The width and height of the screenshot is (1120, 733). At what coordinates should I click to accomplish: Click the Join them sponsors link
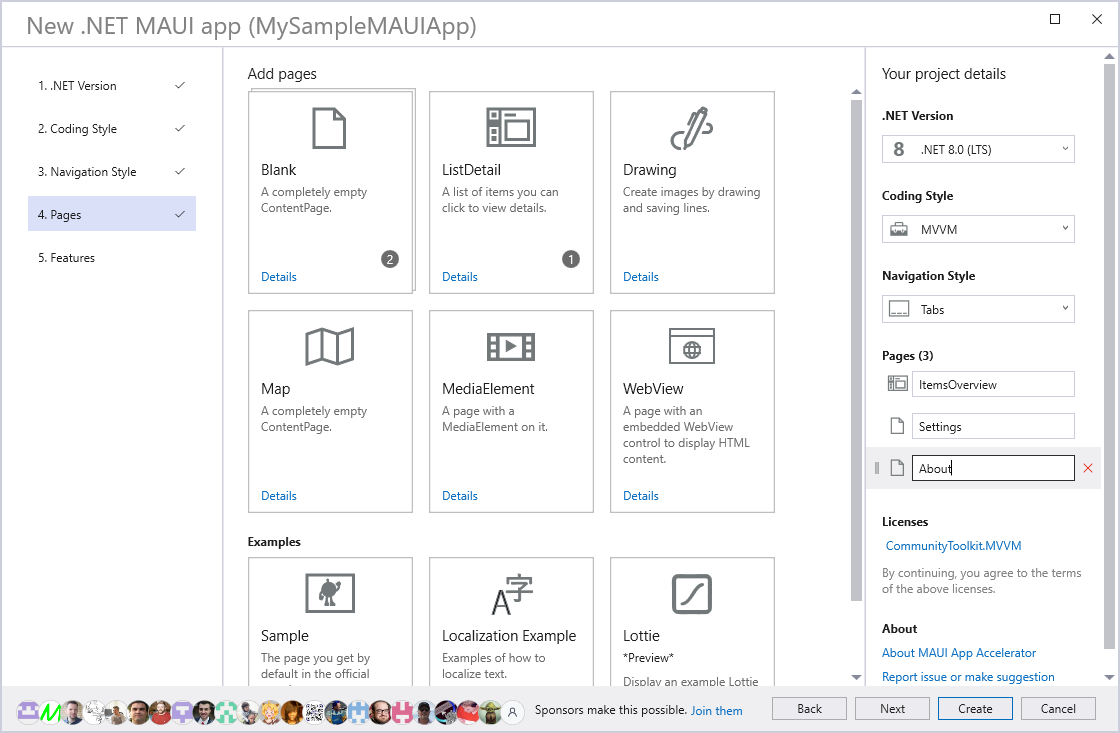[717, 711]
